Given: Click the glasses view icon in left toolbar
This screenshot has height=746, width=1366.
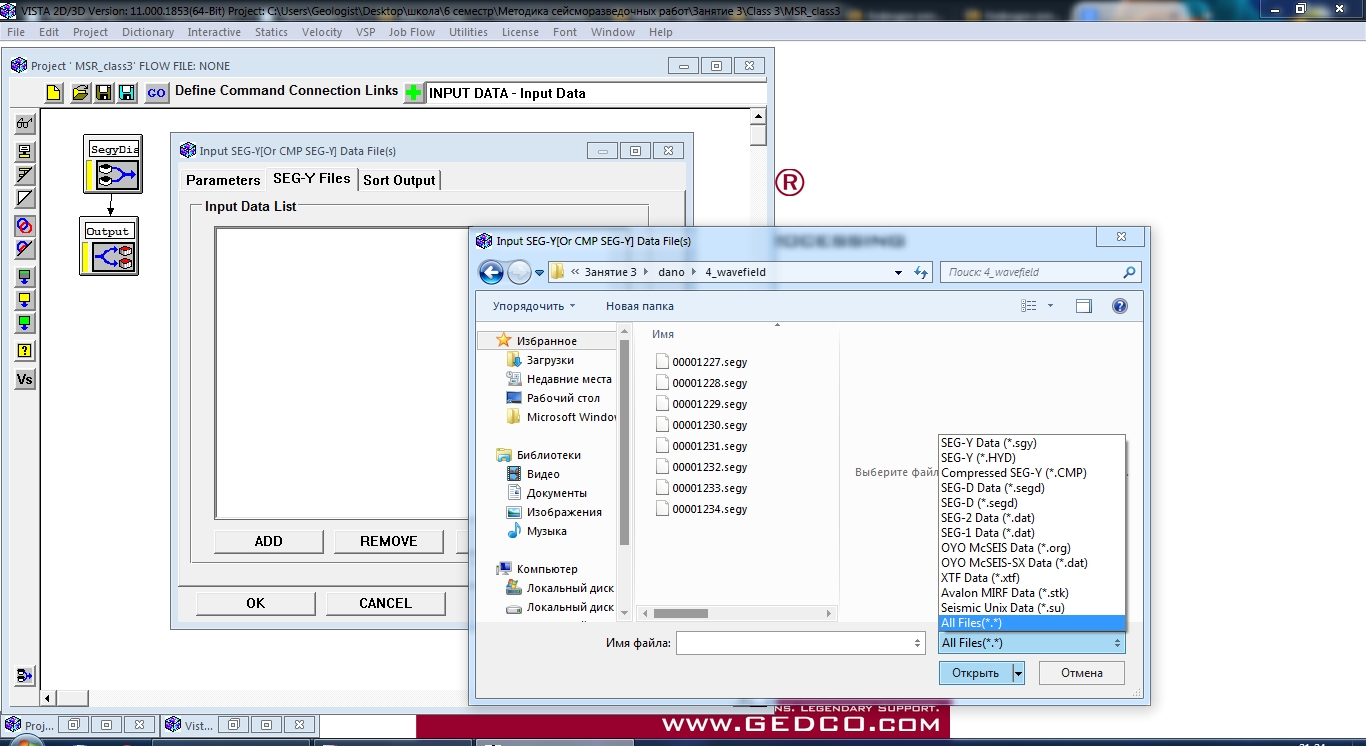Looking at the screenshot, I should [25, 124].
